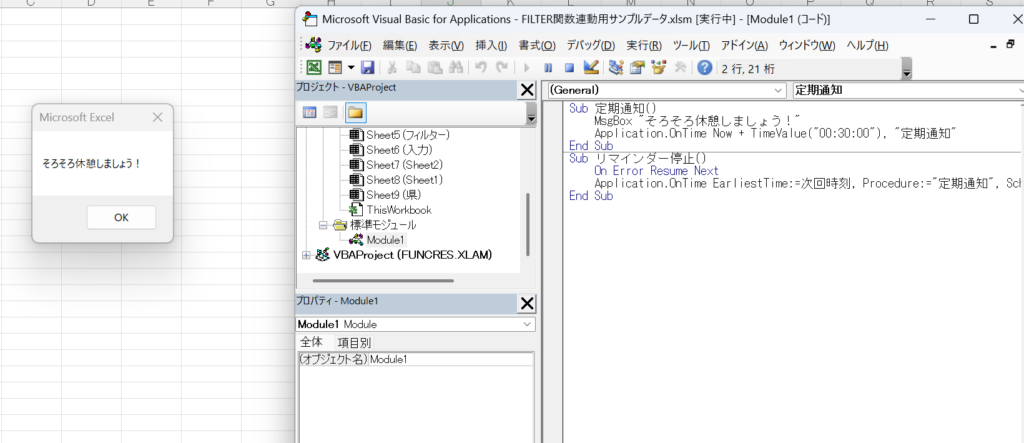Click the Project tree vertical scrollbar
The image size is (1024, 443).
(528, 225)
